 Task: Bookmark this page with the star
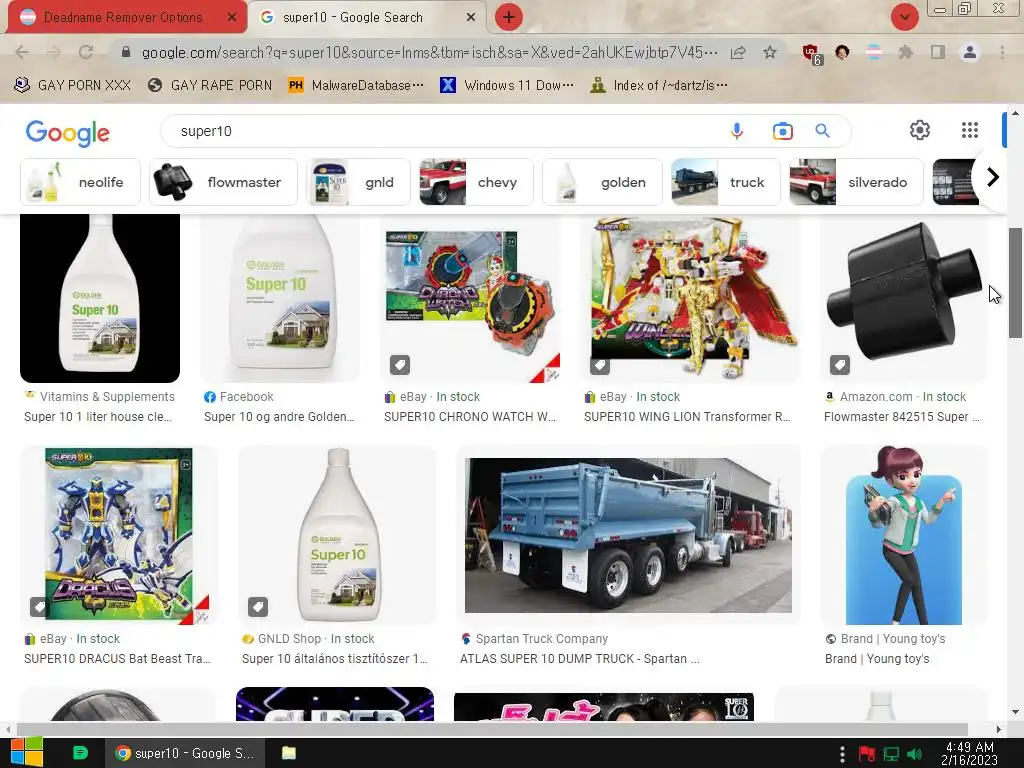770,52
